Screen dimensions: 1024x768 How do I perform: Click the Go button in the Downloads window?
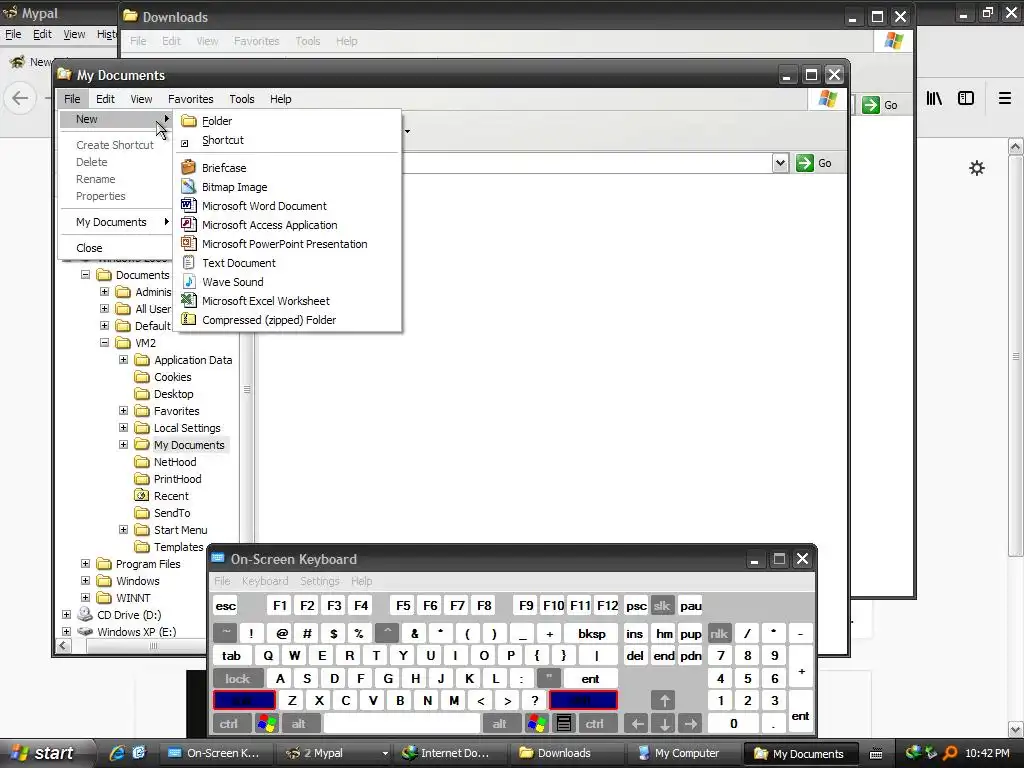tap(880, 104)
